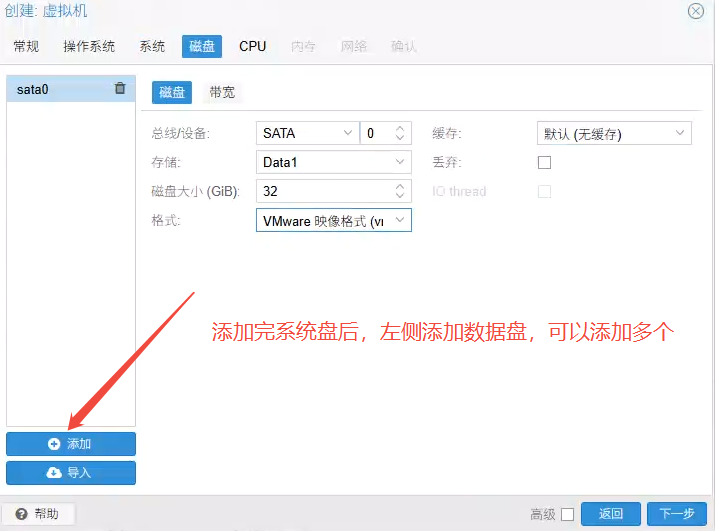
Task: Switch to the CPU tab
Action: 252,46
